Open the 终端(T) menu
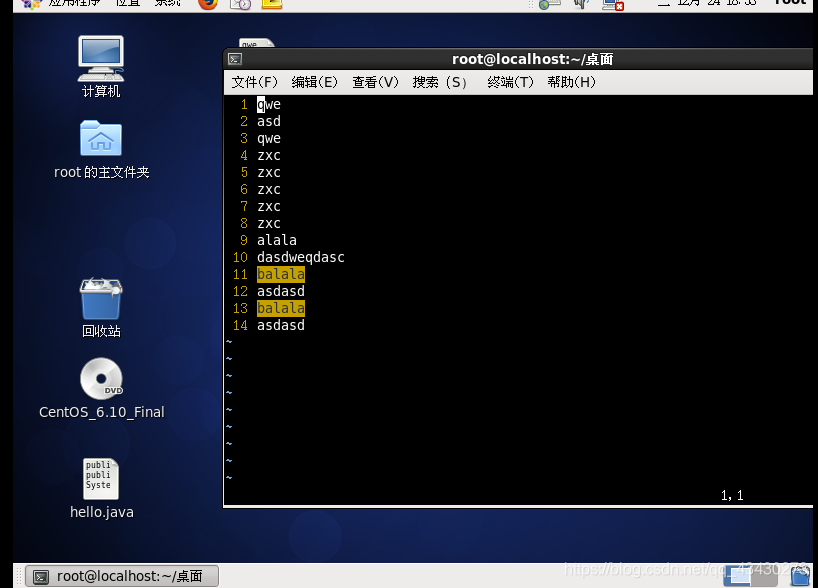Viewport: 818px width, 588px height. click(x=510, y=82)
